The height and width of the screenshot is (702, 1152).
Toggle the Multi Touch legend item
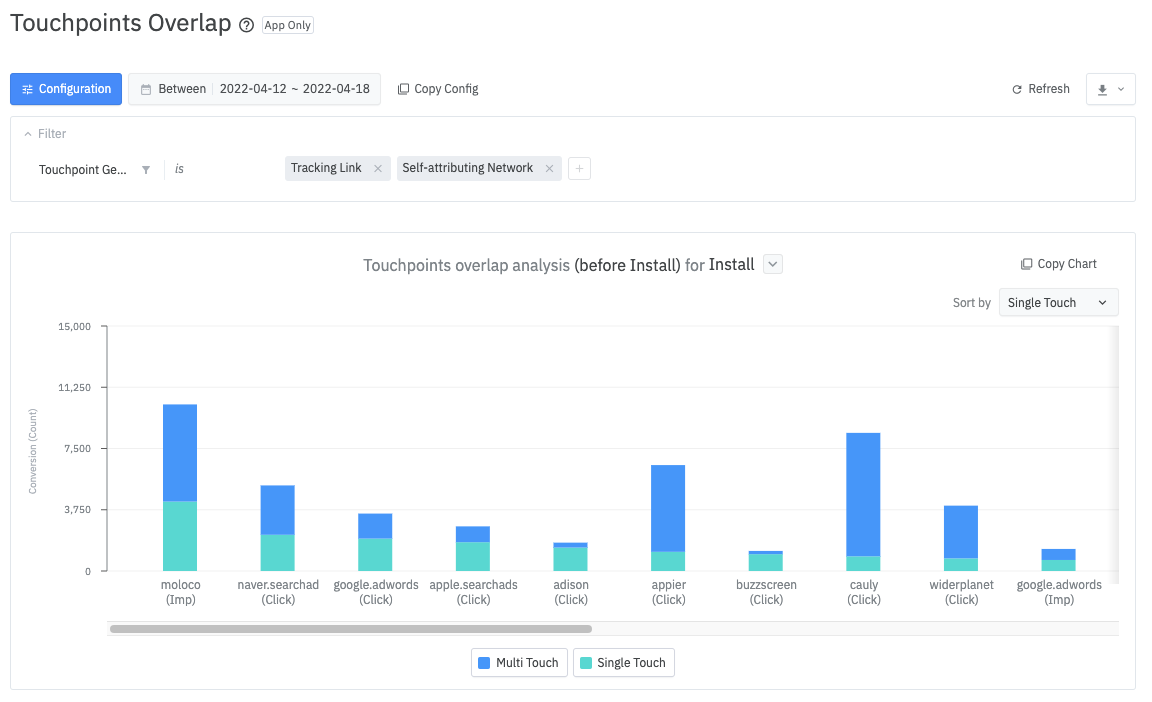pyautogui.click(x=519, y=662)
